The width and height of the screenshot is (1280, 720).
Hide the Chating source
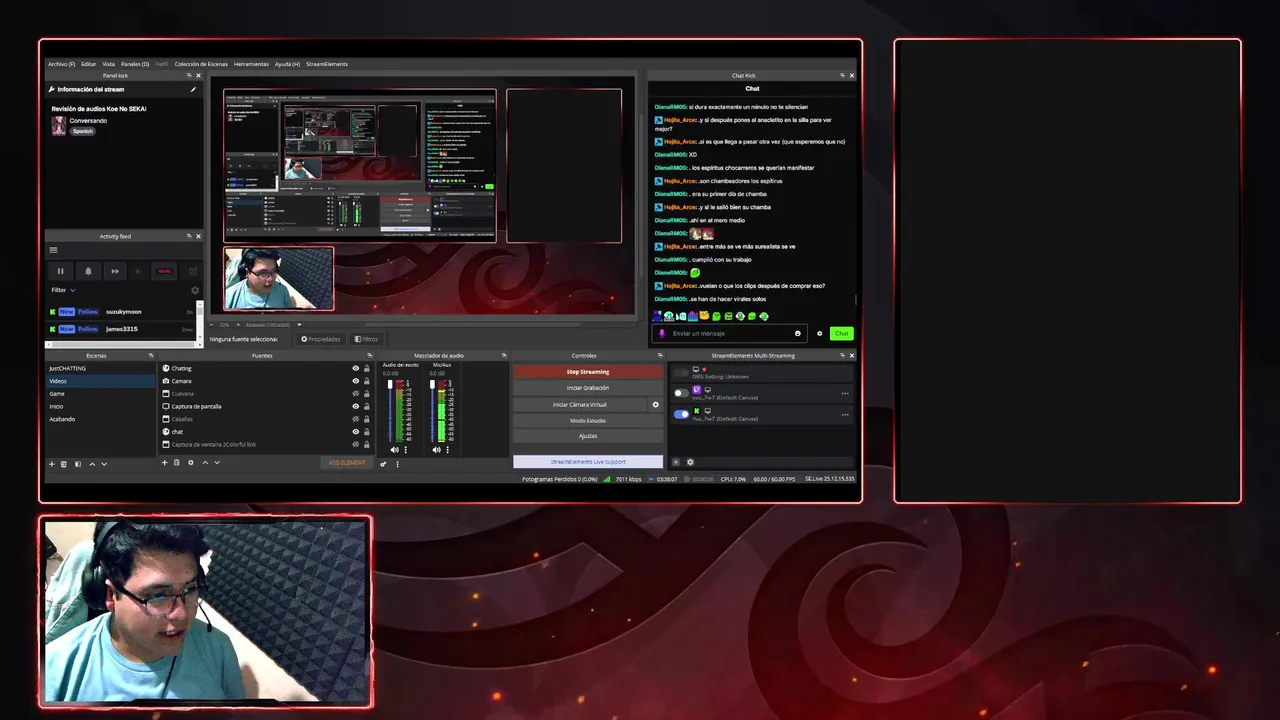click(355, 368)
